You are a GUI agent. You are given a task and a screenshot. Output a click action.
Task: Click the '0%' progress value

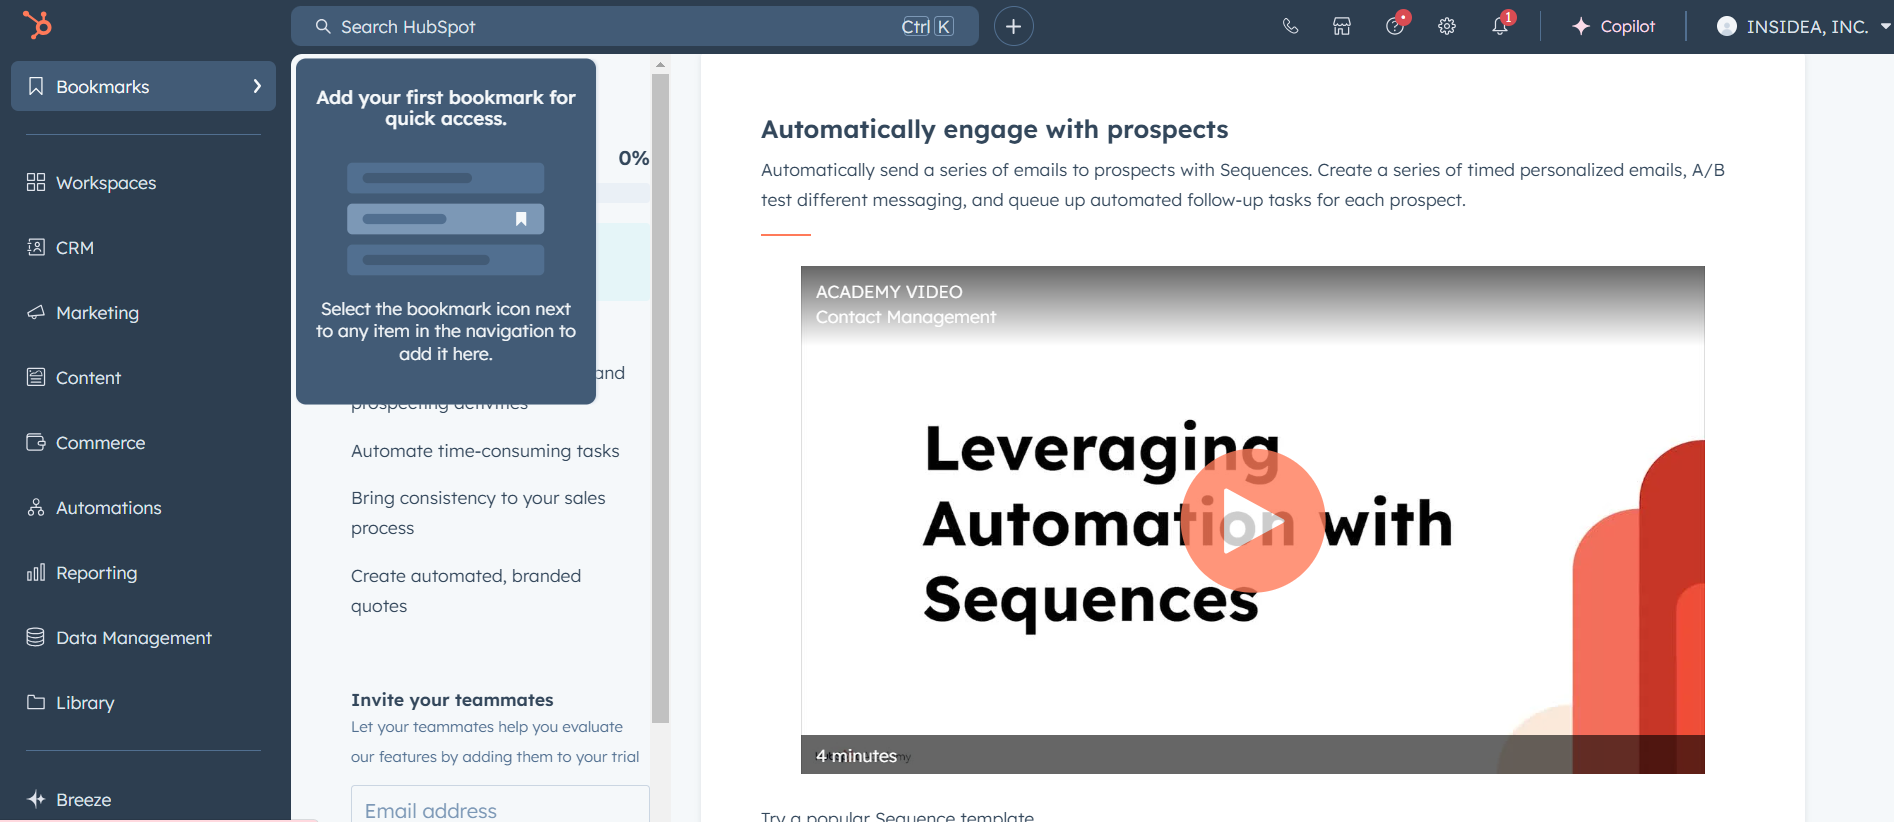click(634, 158)
